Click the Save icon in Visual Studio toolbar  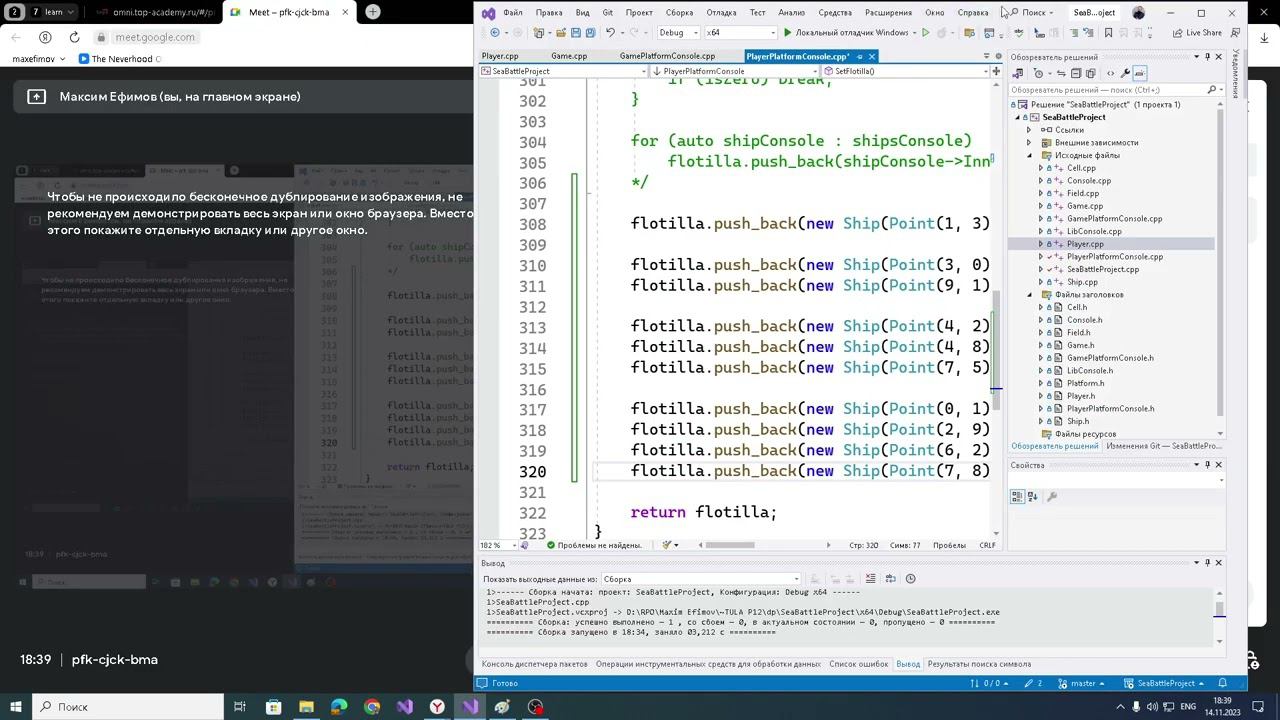click(x=574, y=33)
